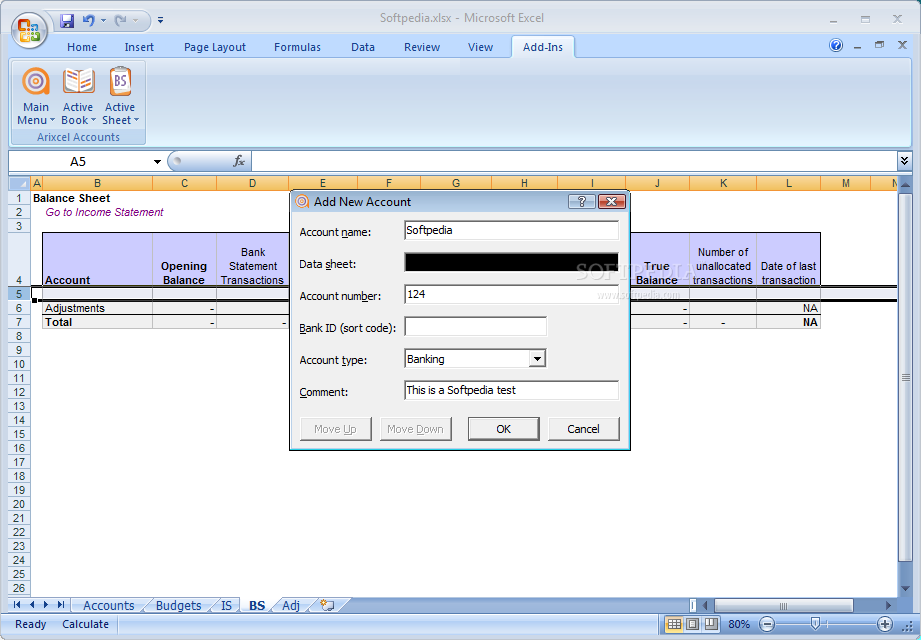This screenshot has width=921, height=640.
Task: Click the zoom slider handle
Action: coord(815,624)
